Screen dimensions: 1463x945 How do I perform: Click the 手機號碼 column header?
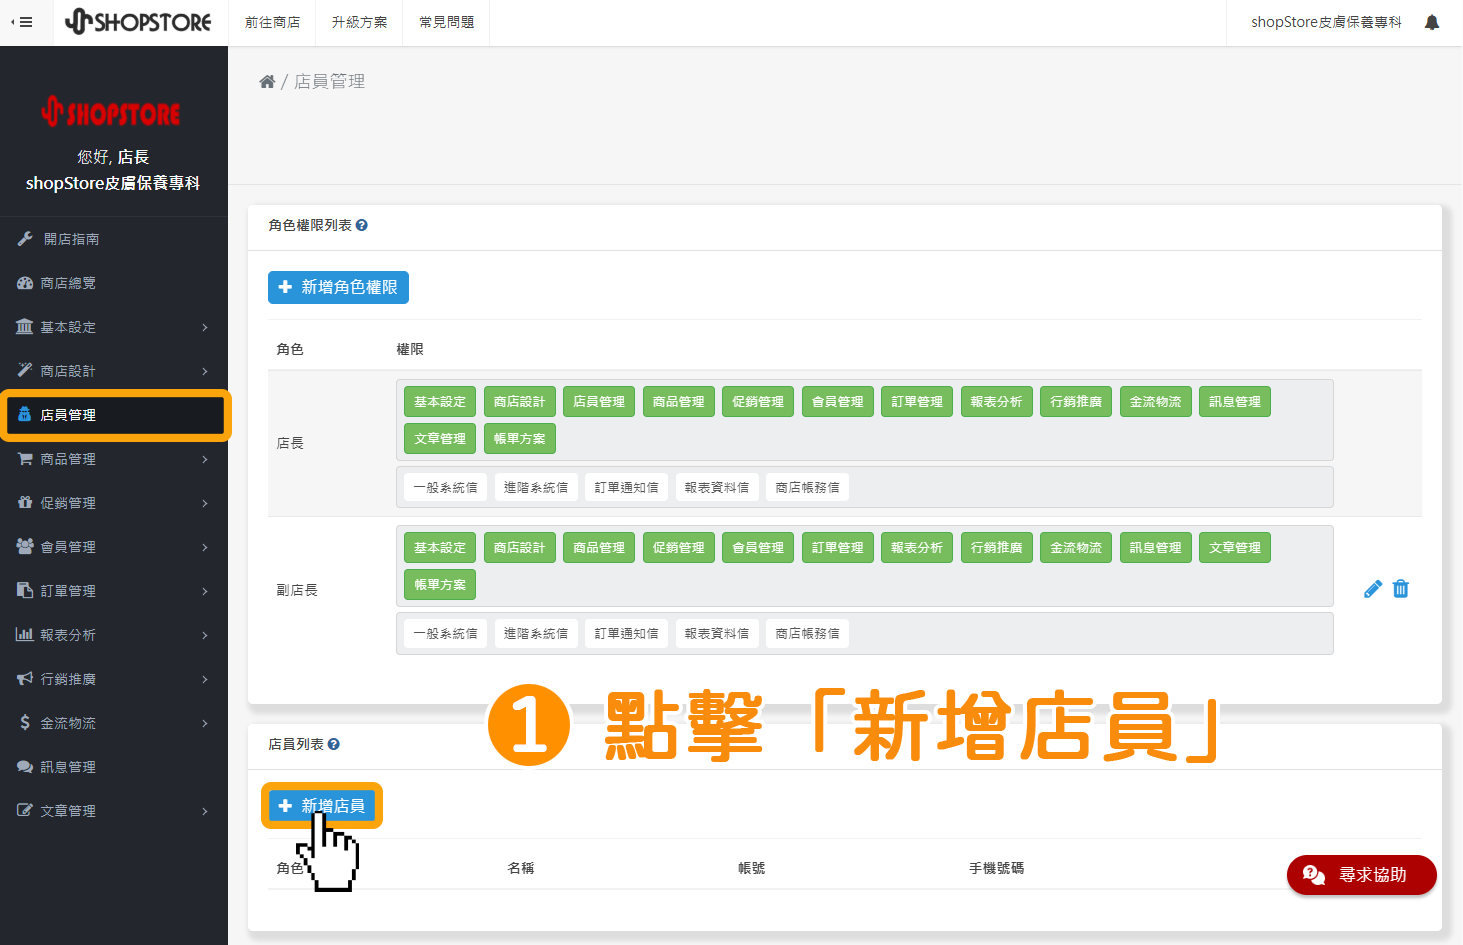point(996,868)
